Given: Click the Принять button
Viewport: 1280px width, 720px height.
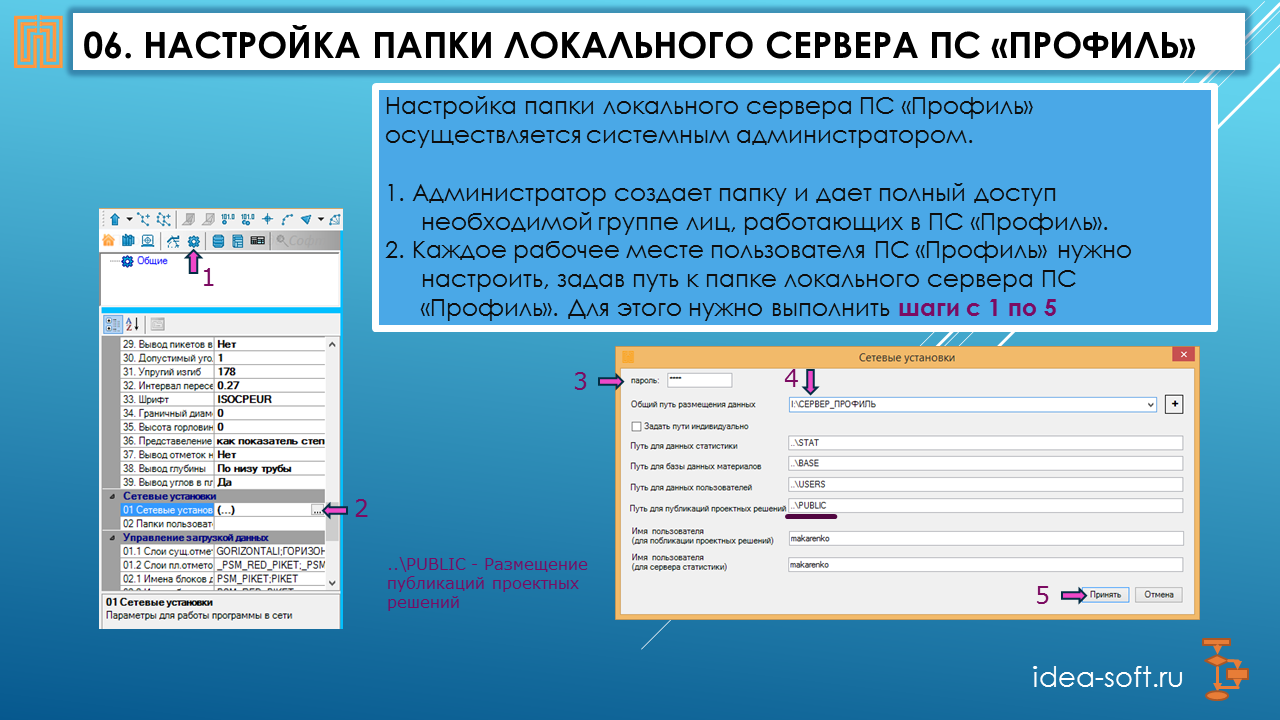Looking at the screenshot, I should 1104,594.
